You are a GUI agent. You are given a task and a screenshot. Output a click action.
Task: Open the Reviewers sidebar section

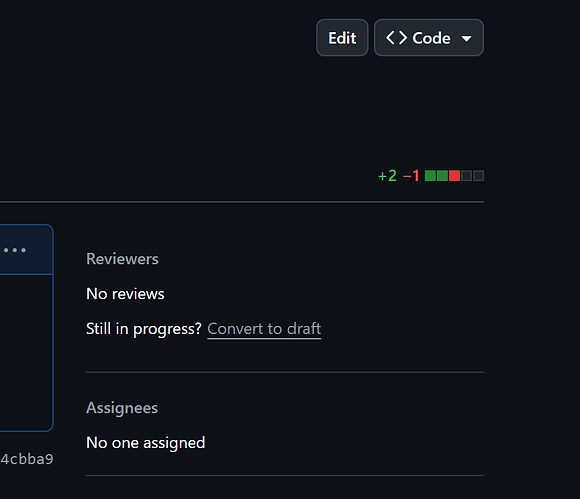tap(122, 259)
